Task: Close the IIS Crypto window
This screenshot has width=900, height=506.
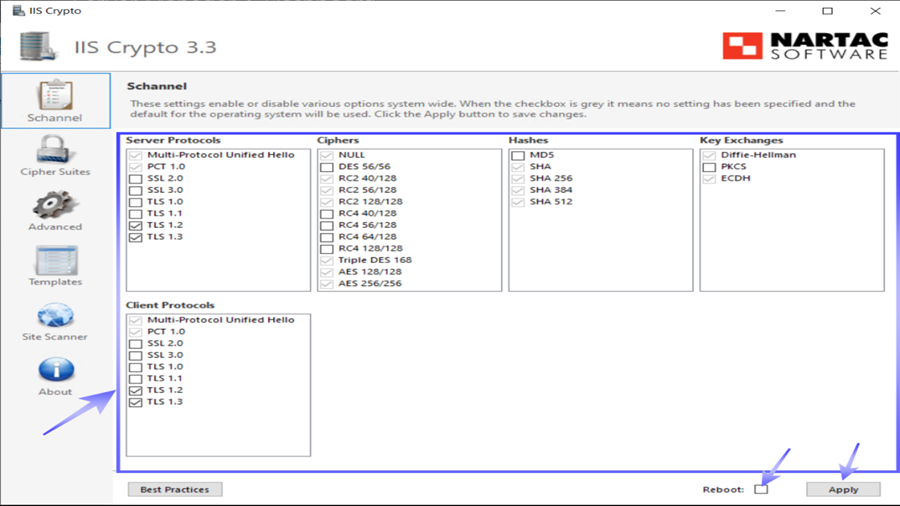Action: click(x=875, y=10)
